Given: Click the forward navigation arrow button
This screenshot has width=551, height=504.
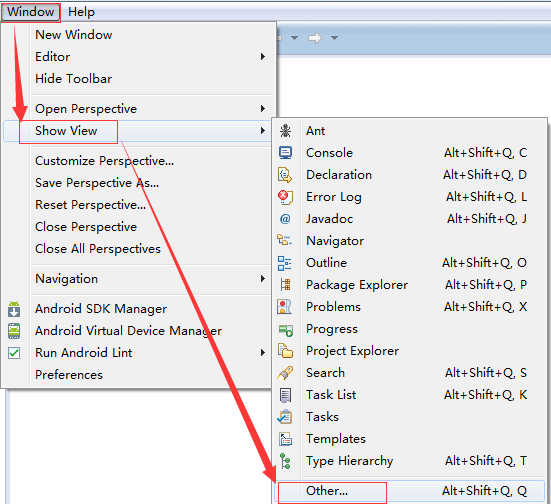Looking at the screenshot, I should point(315,38).
